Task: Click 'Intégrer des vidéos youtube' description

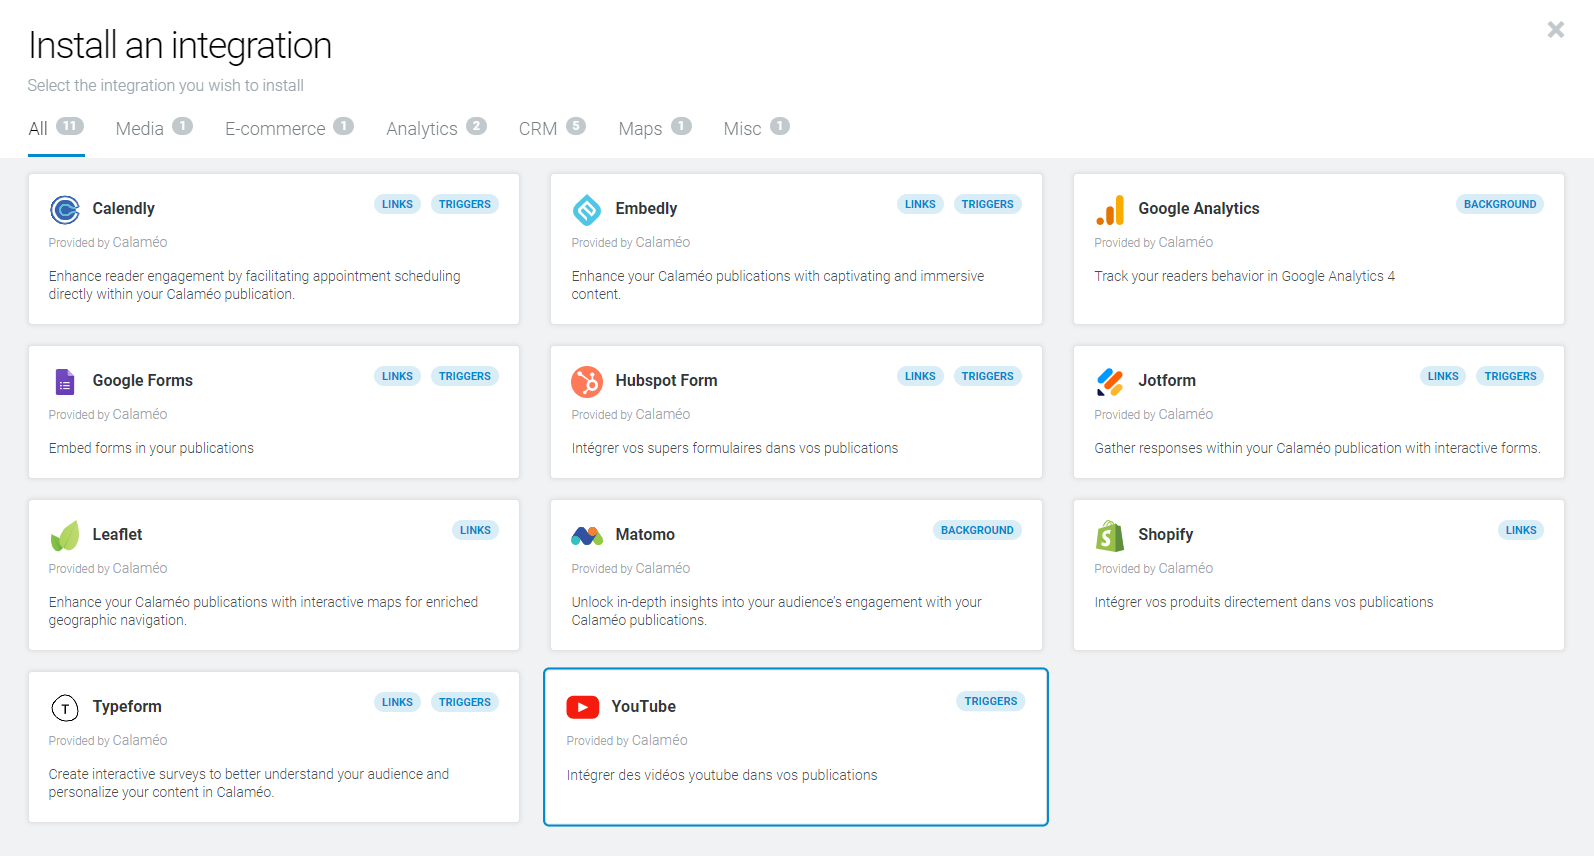Action: coord(722,775)
